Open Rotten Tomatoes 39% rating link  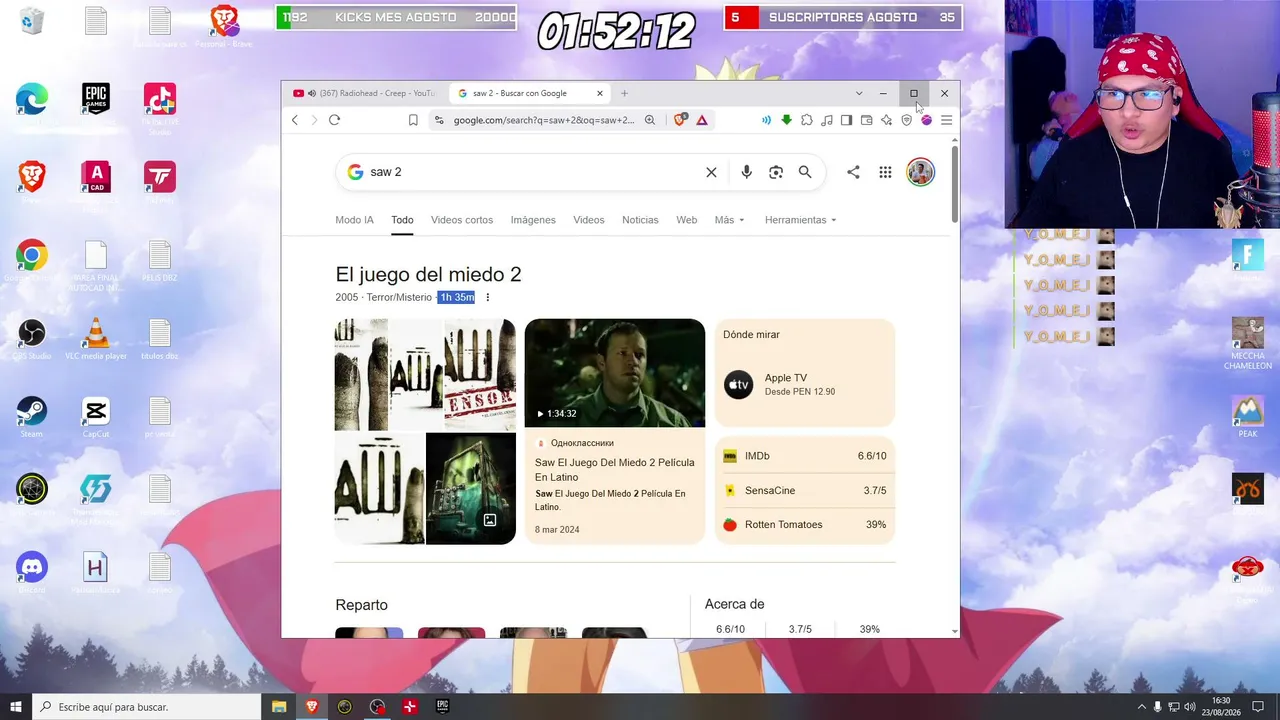click(805, 525)
